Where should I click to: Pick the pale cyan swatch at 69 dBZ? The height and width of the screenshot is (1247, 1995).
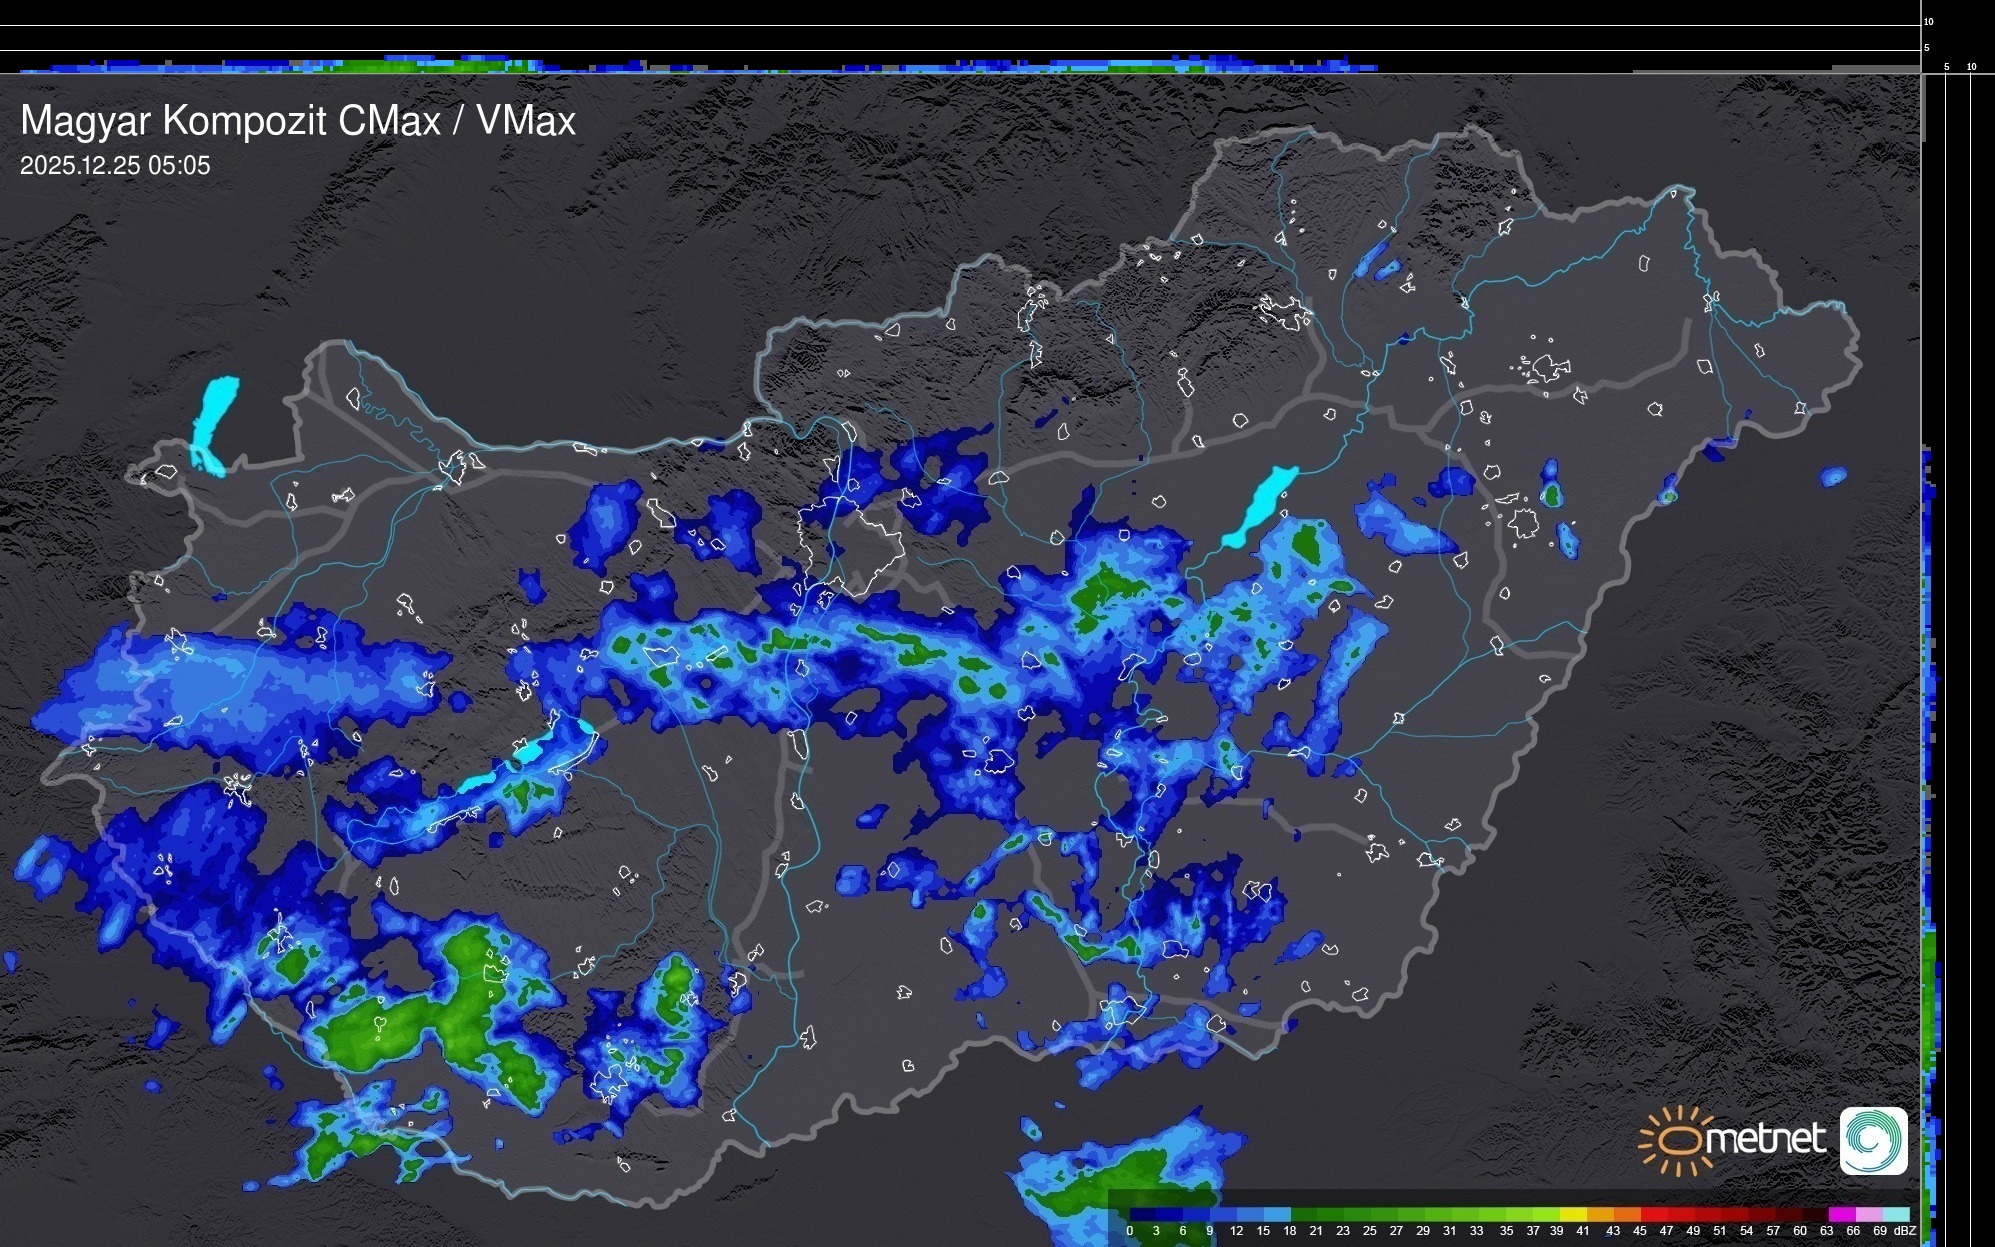[x=1896, y=1215]
